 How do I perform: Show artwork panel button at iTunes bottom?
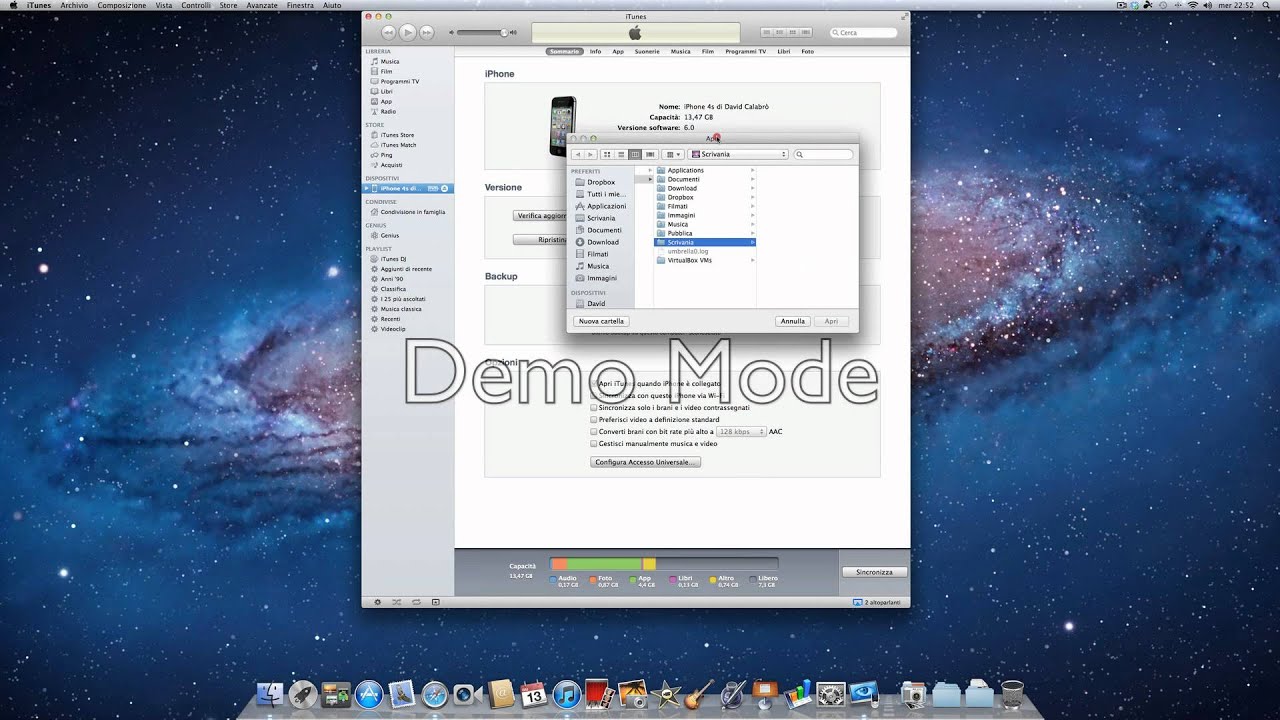[x=435, y=602]
